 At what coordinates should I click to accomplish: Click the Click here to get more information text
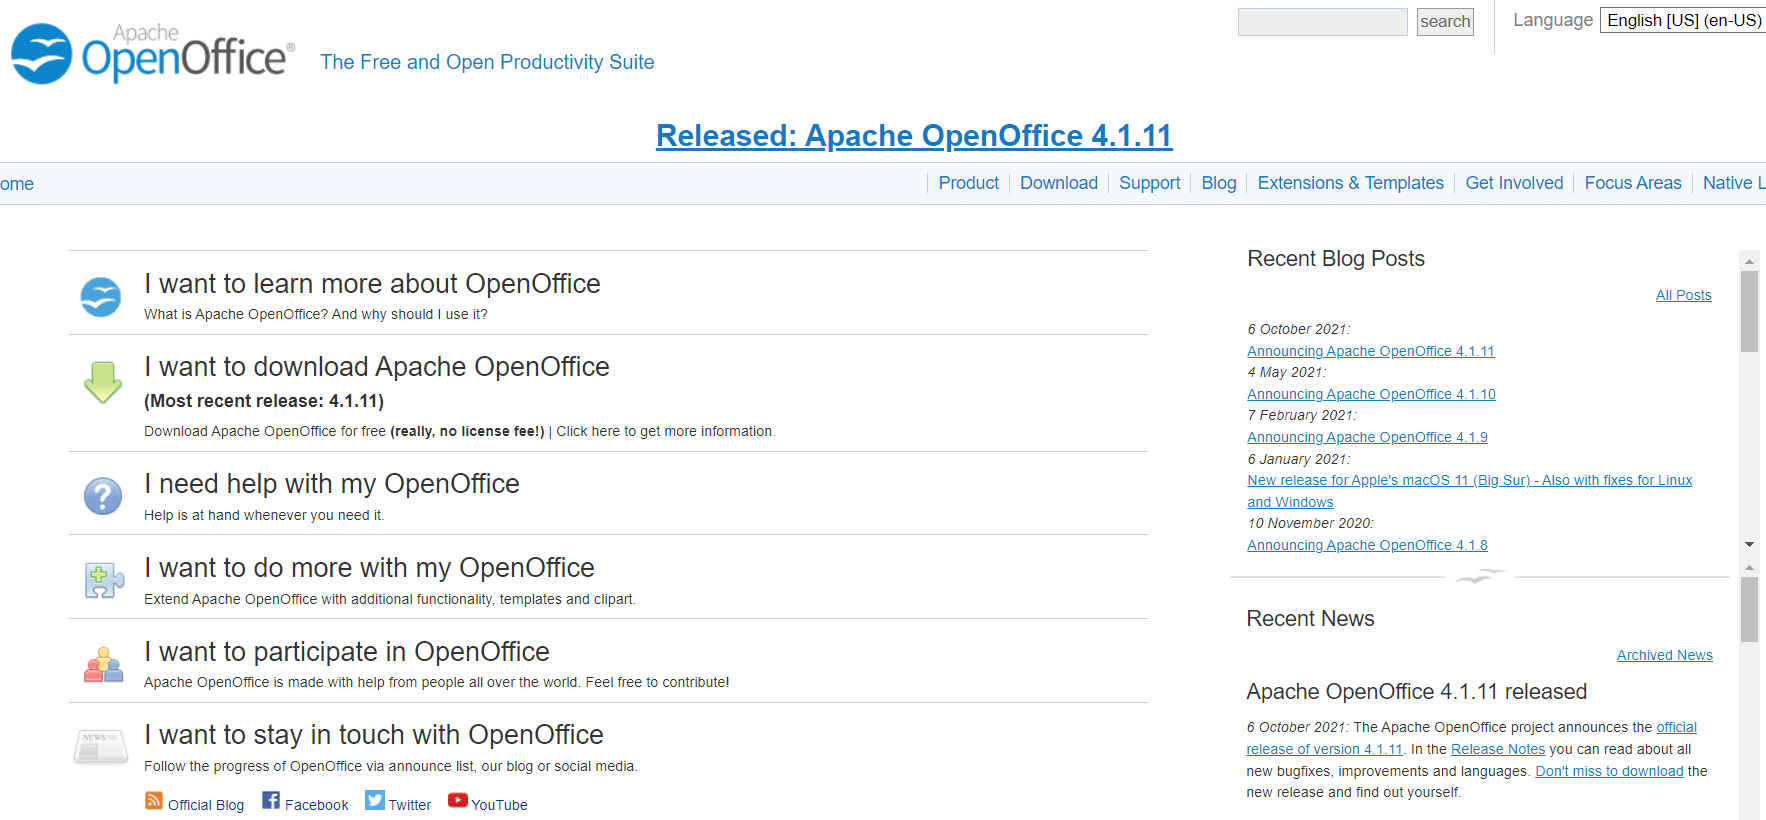[x=665, y=431]
